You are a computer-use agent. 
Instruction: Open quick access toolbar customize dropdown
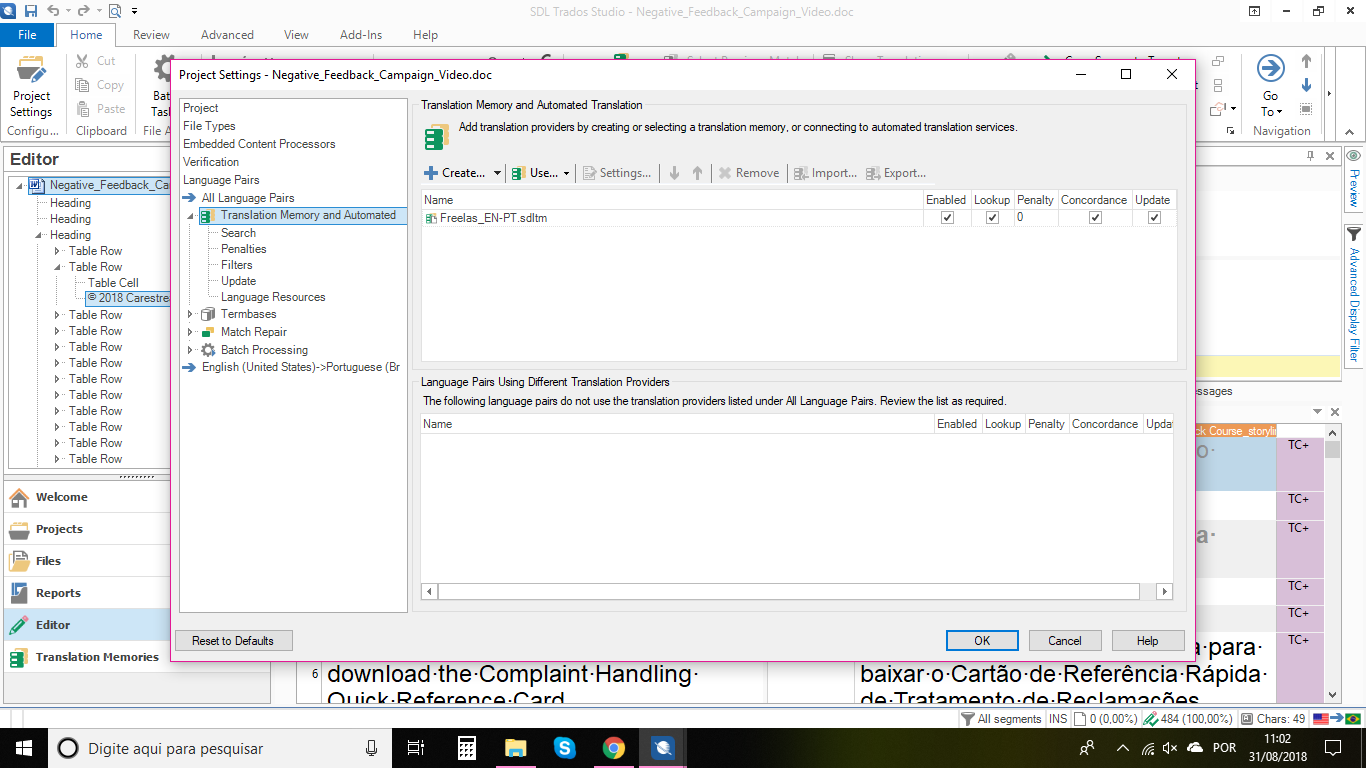tap(136, 11)
